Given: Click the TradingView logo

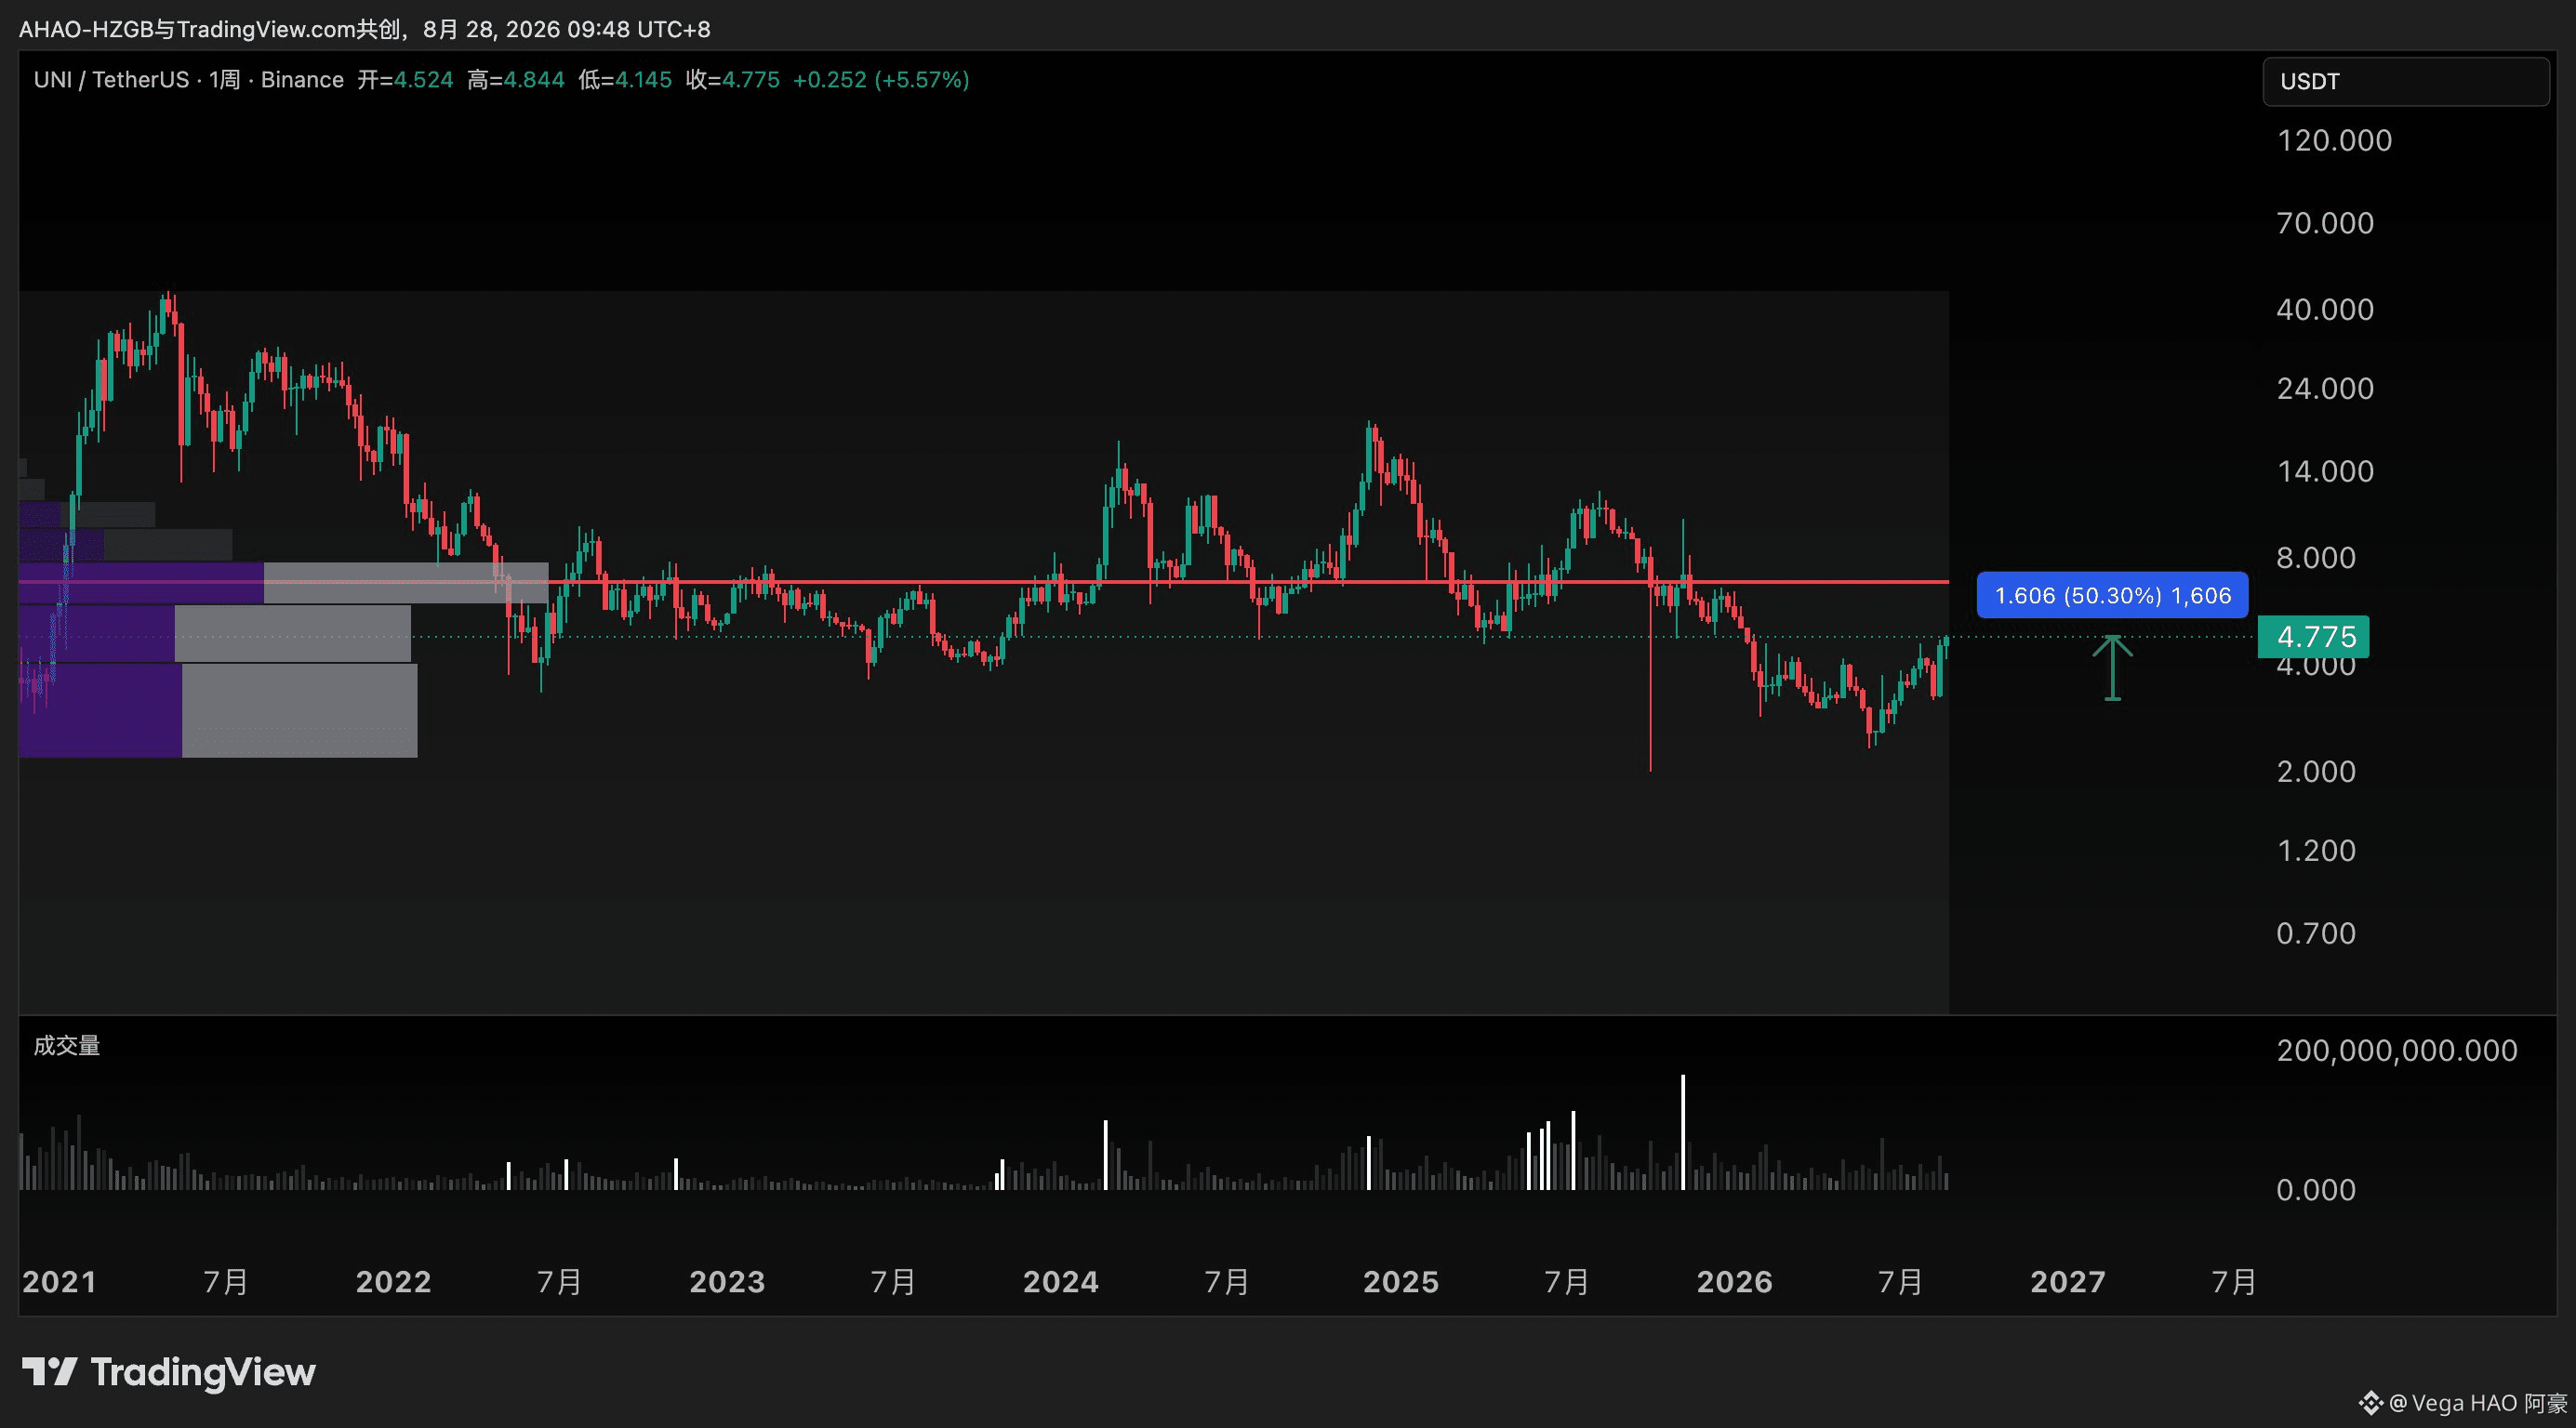Looking at the screenshot, I should point(169,1372).
